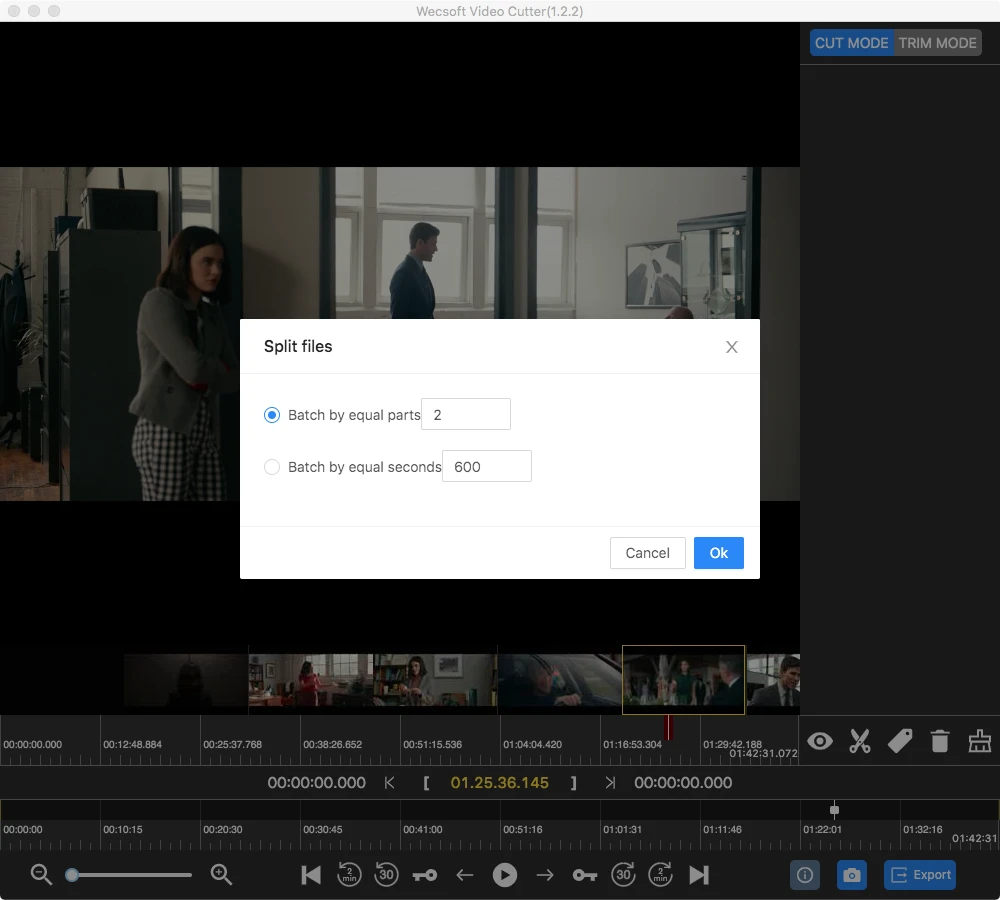This screenshot has height=900, width=1000.
Task: Zoom out the timeline with magnifier minus
Action: (x=41, y=874)
